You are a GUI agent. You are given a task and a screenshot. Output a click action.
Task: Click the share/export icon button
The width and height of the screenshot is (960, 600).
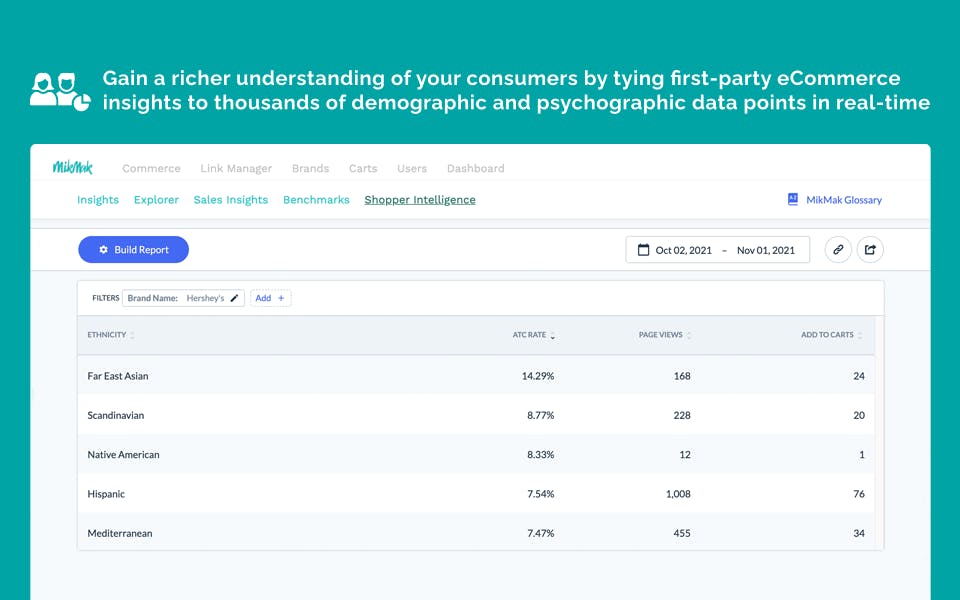(870, 250)
